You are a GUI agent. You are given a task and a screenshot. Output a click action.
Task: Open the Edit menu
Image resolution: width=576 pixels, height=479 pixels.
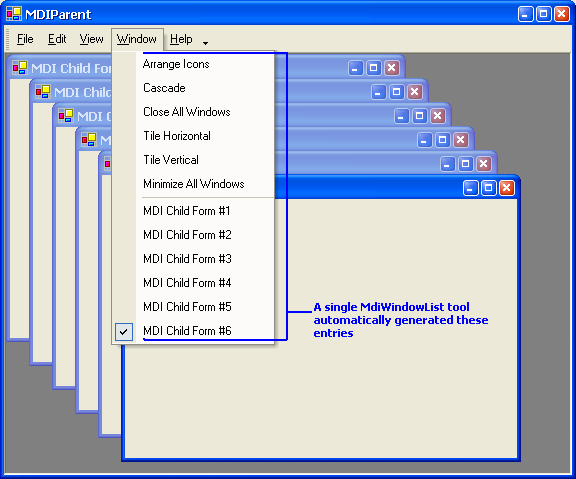click(x=57, y=39)
